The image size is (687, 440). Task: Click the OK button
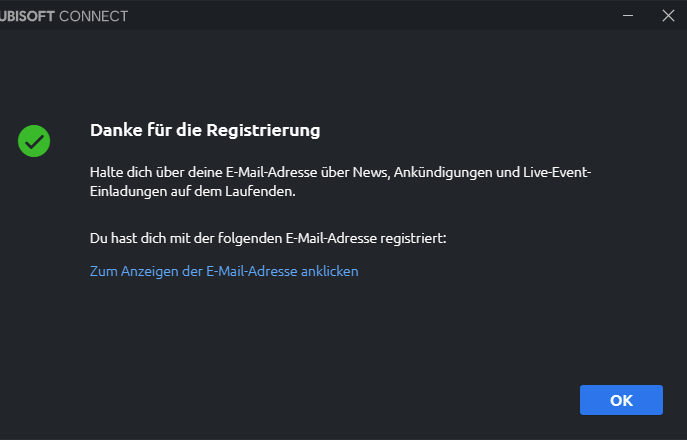point(621,400)
